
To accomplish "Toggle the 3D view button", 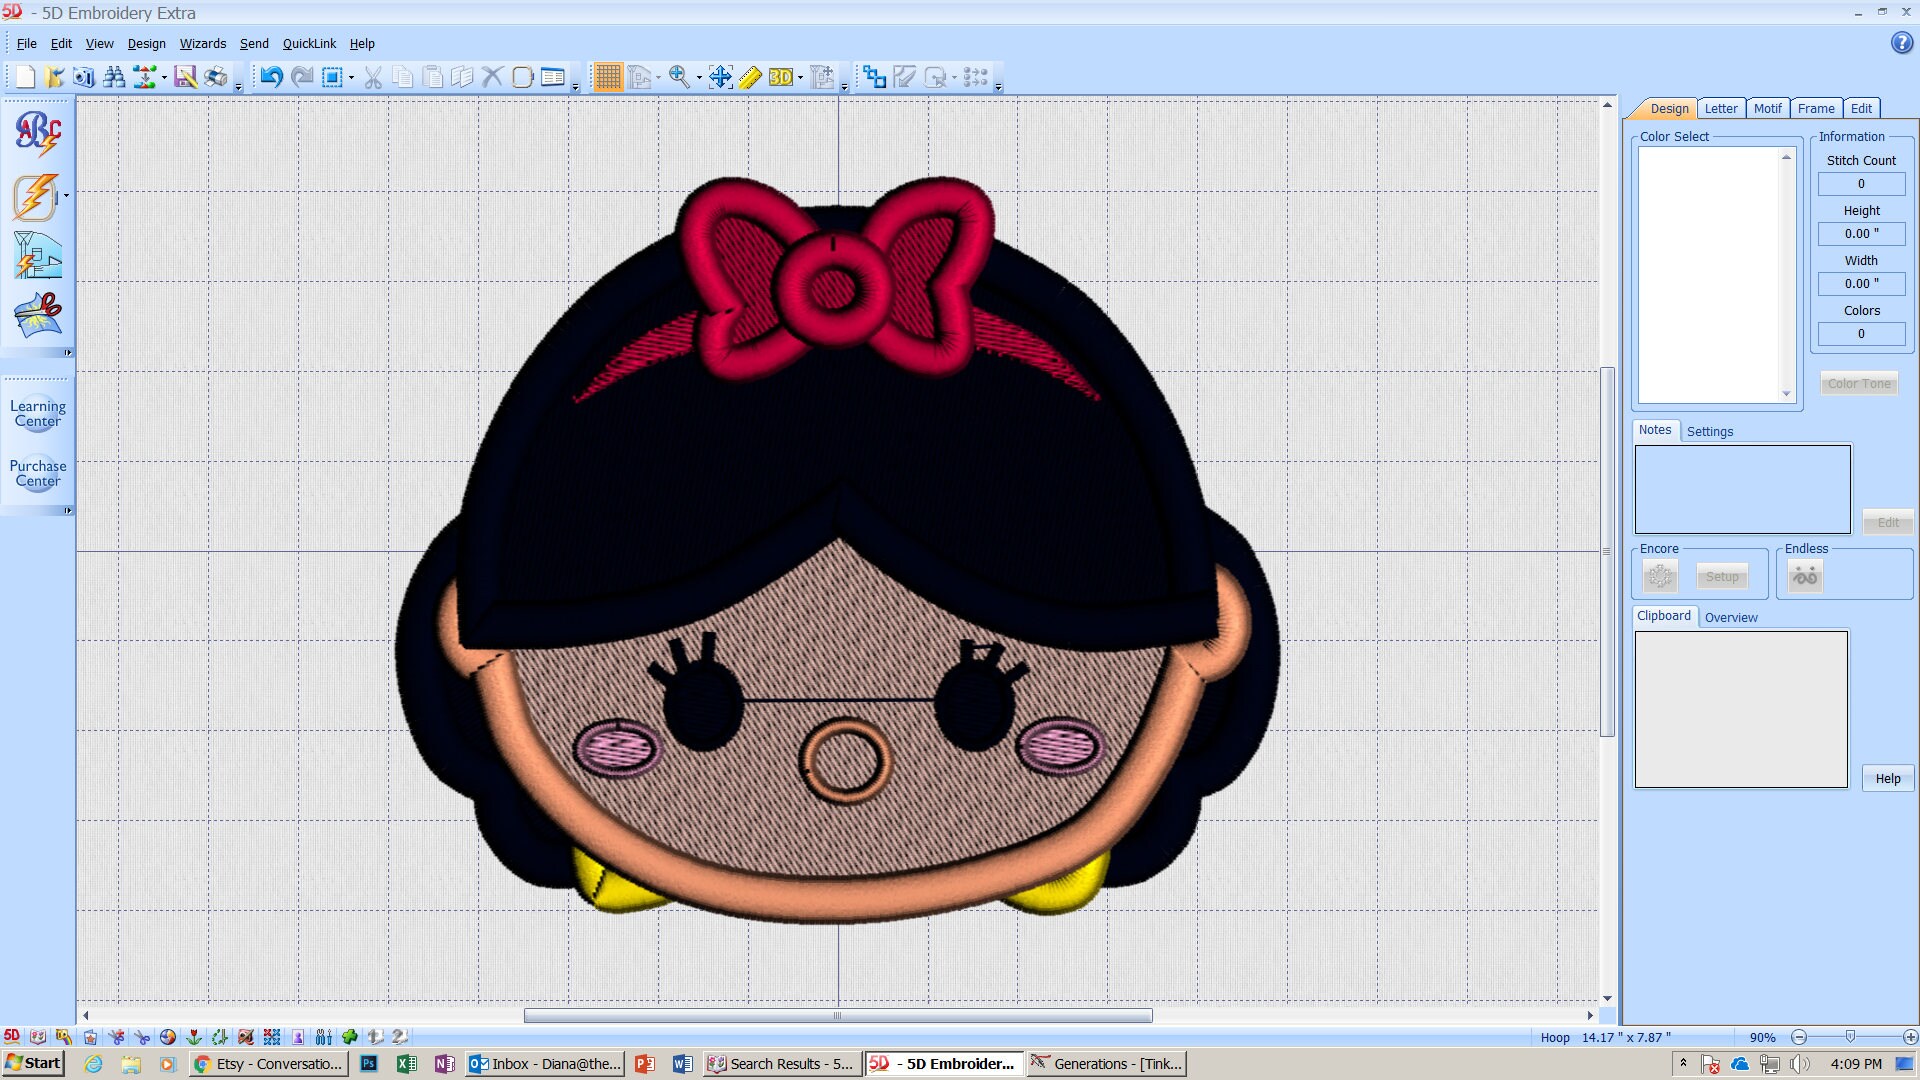I will pos(780,77).
